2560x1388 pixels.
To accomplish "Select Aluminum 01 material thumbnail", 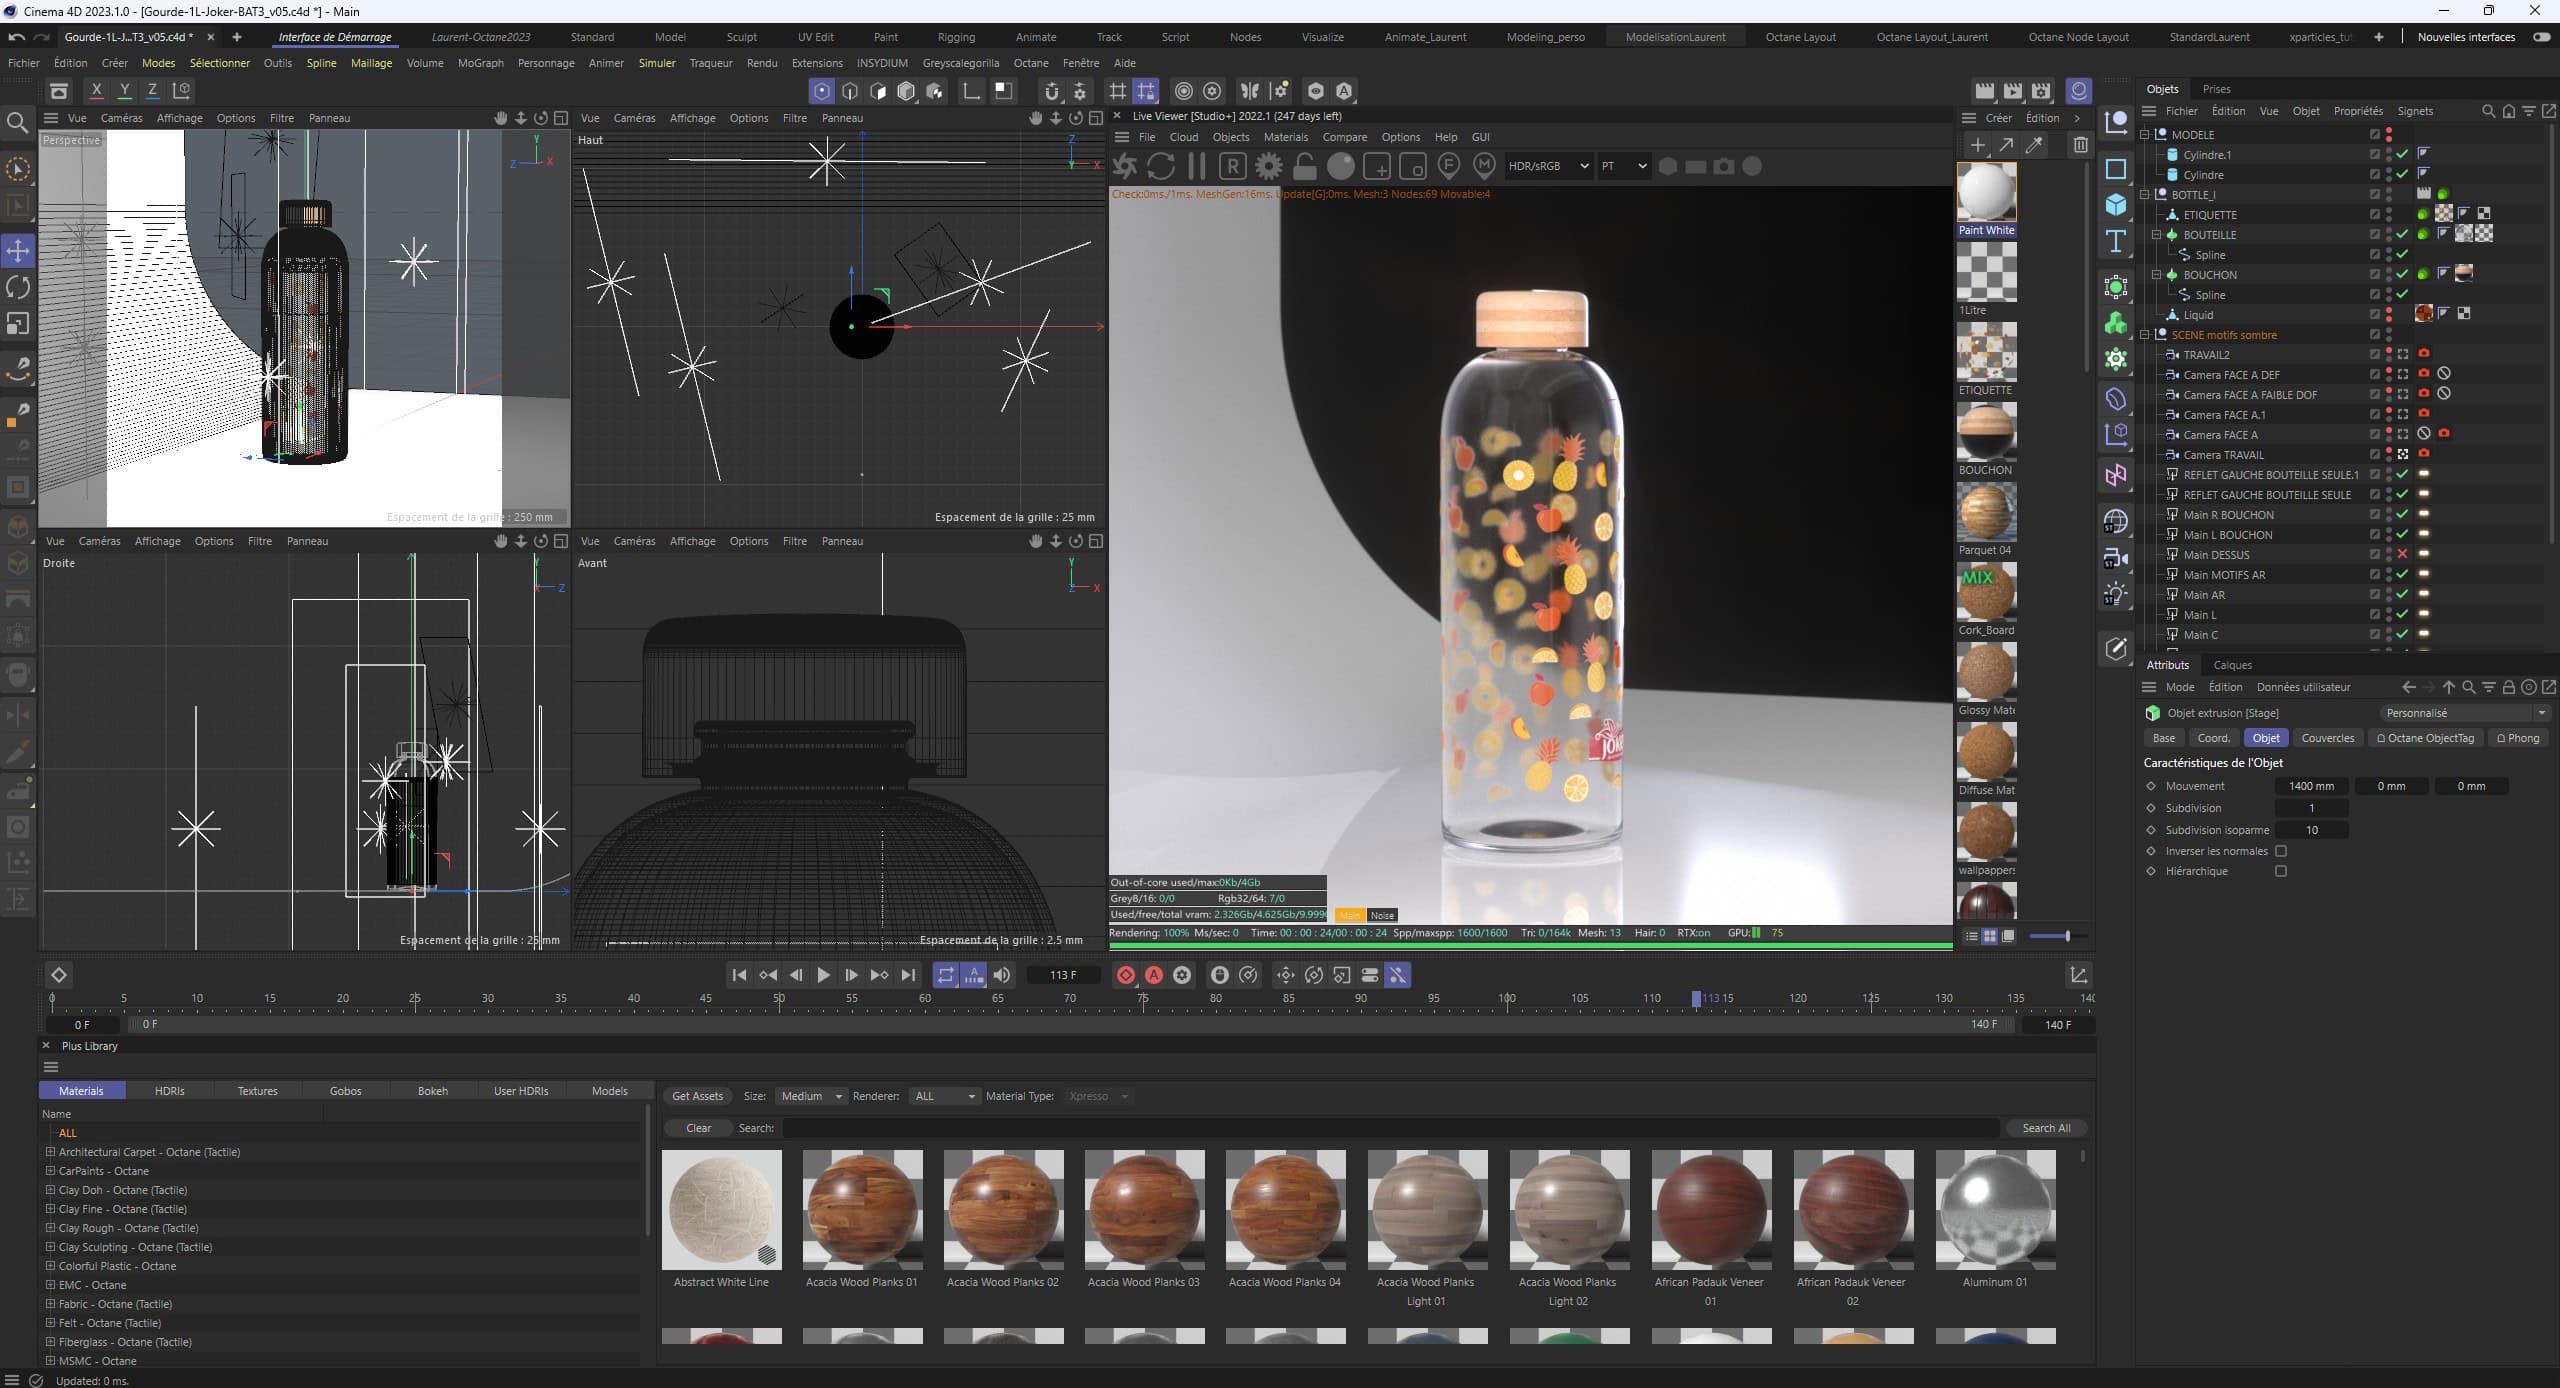I will (x=1995, y=1209).
